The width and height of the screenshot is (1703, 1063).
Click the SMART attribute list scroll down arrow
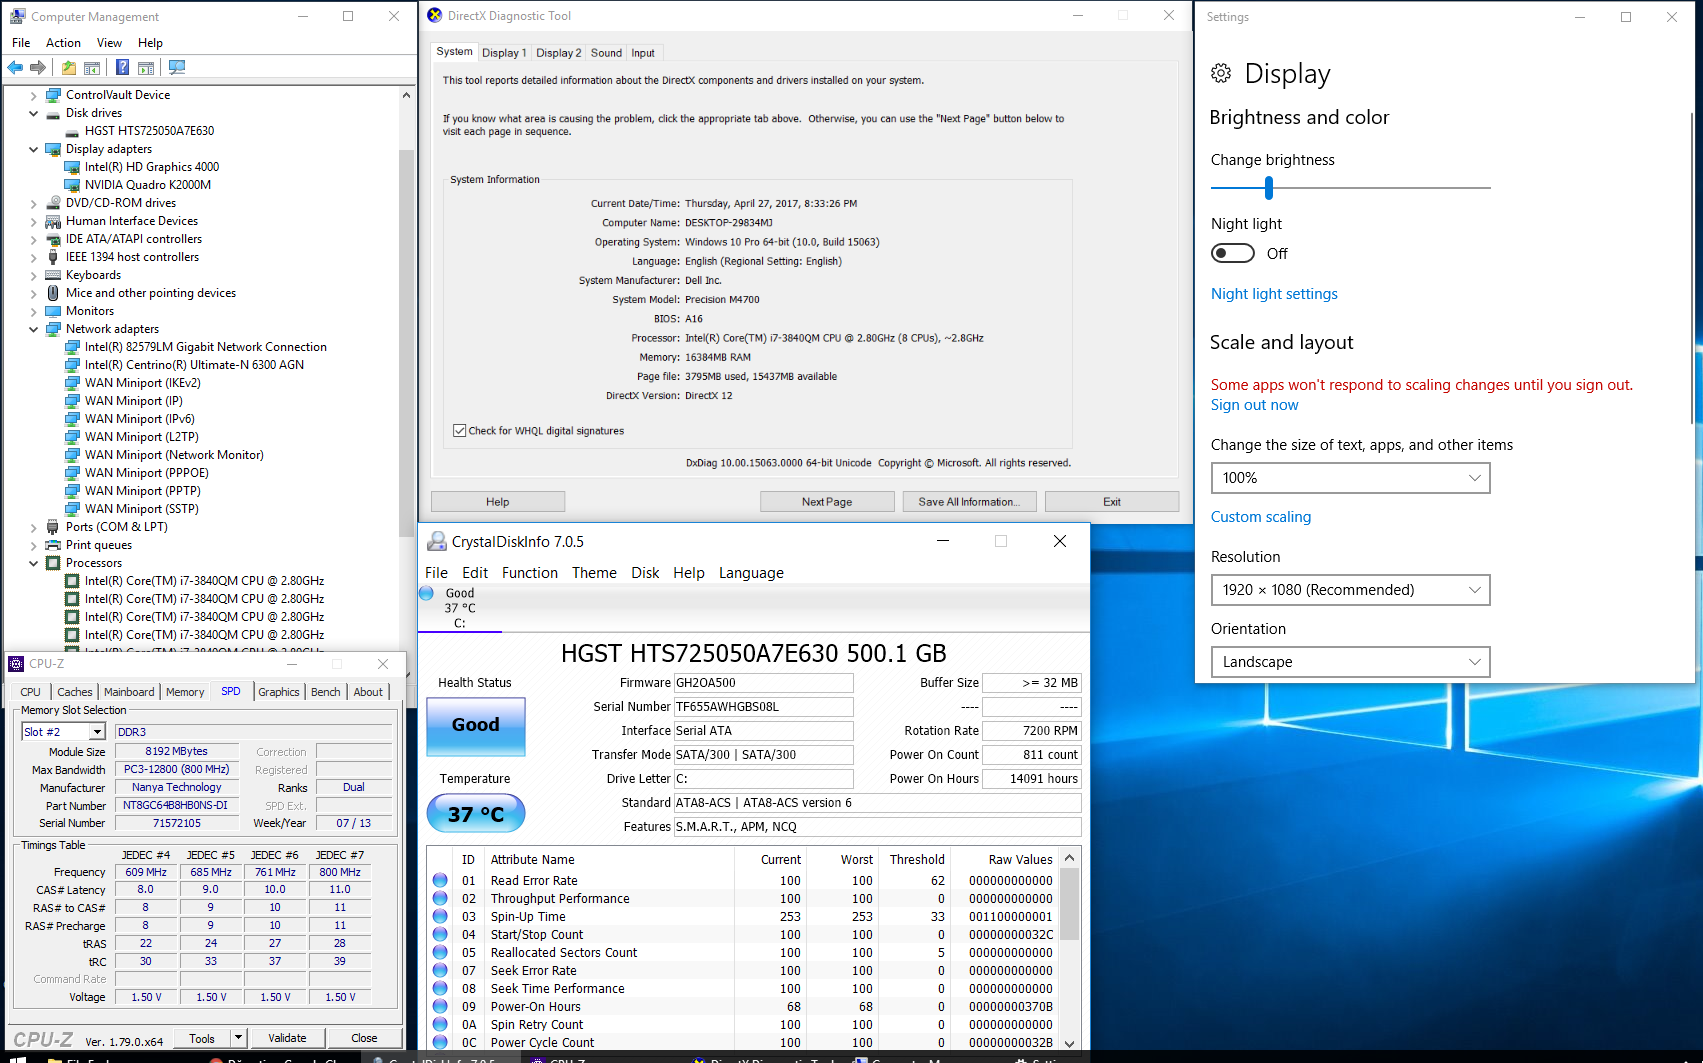(1069, 1043)
